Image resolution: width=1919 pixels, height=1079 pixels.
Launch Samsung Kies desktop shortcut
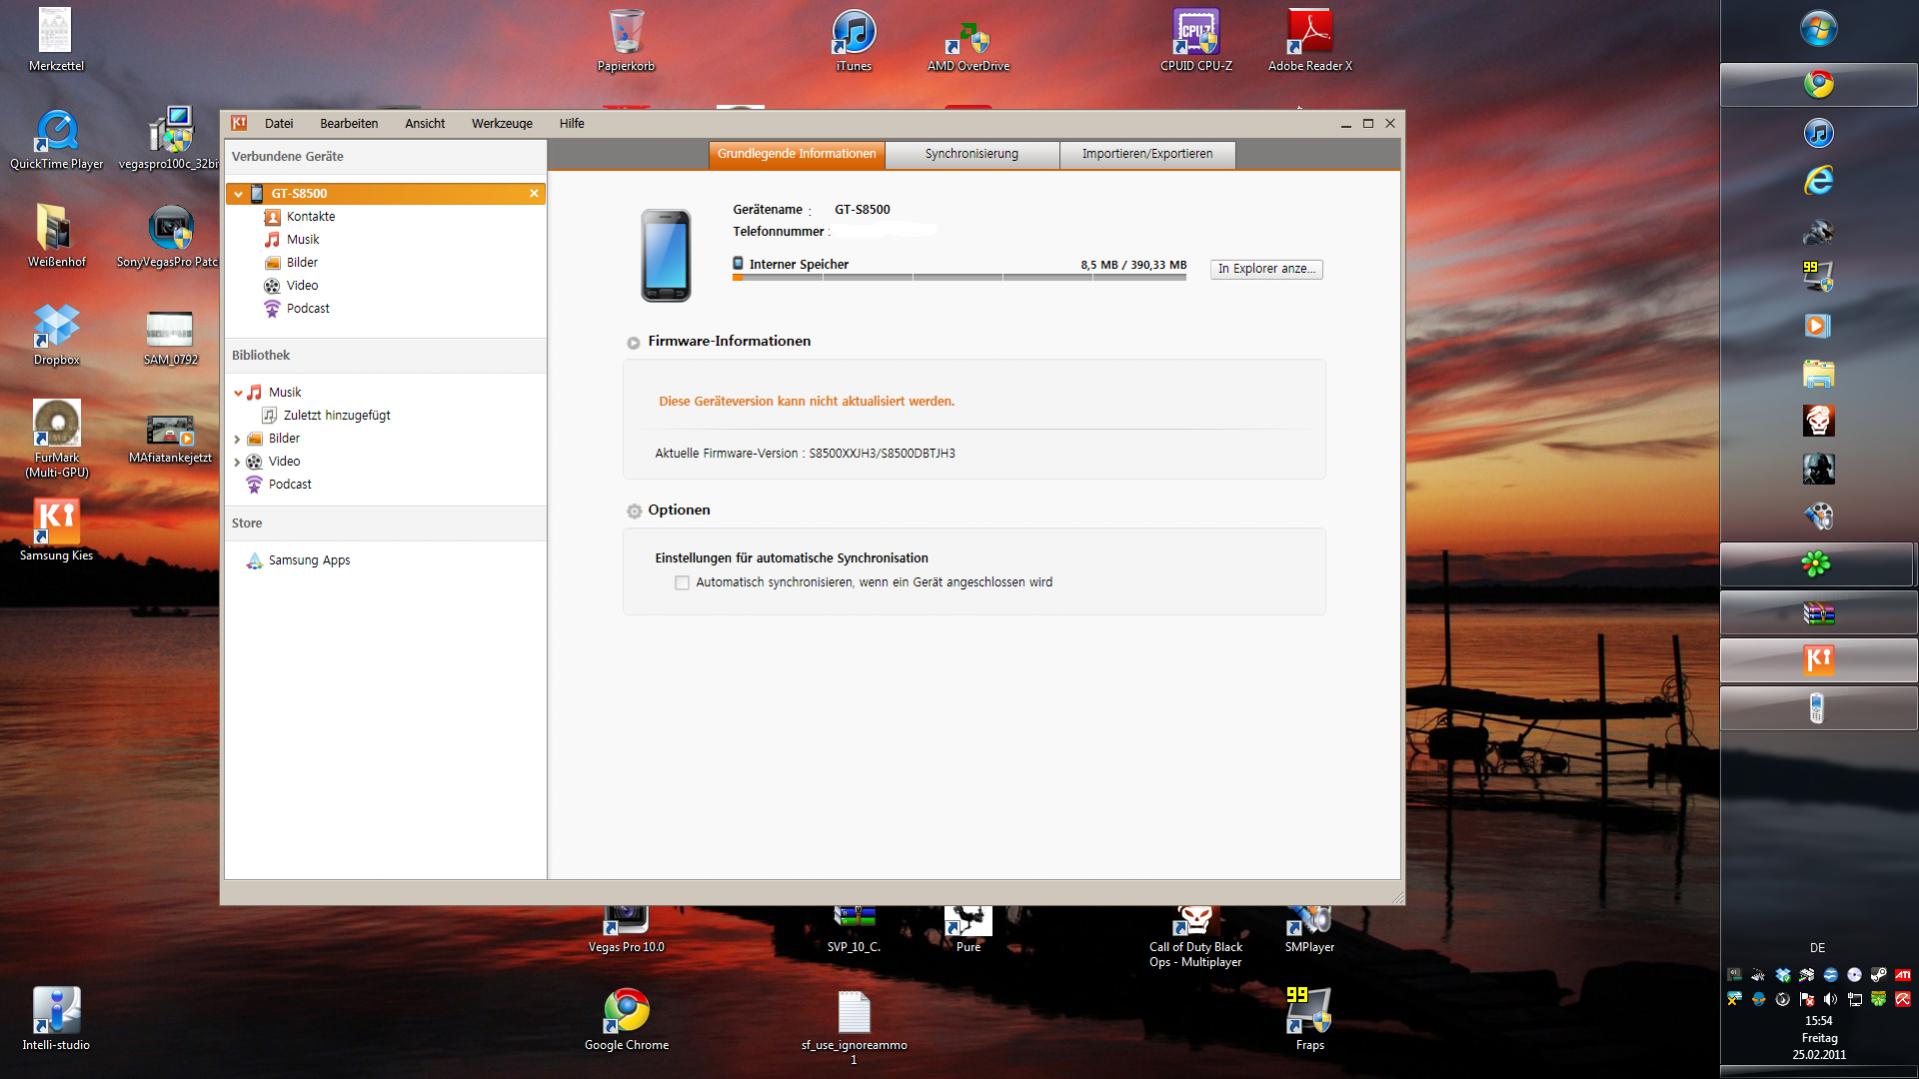point(56,531)
